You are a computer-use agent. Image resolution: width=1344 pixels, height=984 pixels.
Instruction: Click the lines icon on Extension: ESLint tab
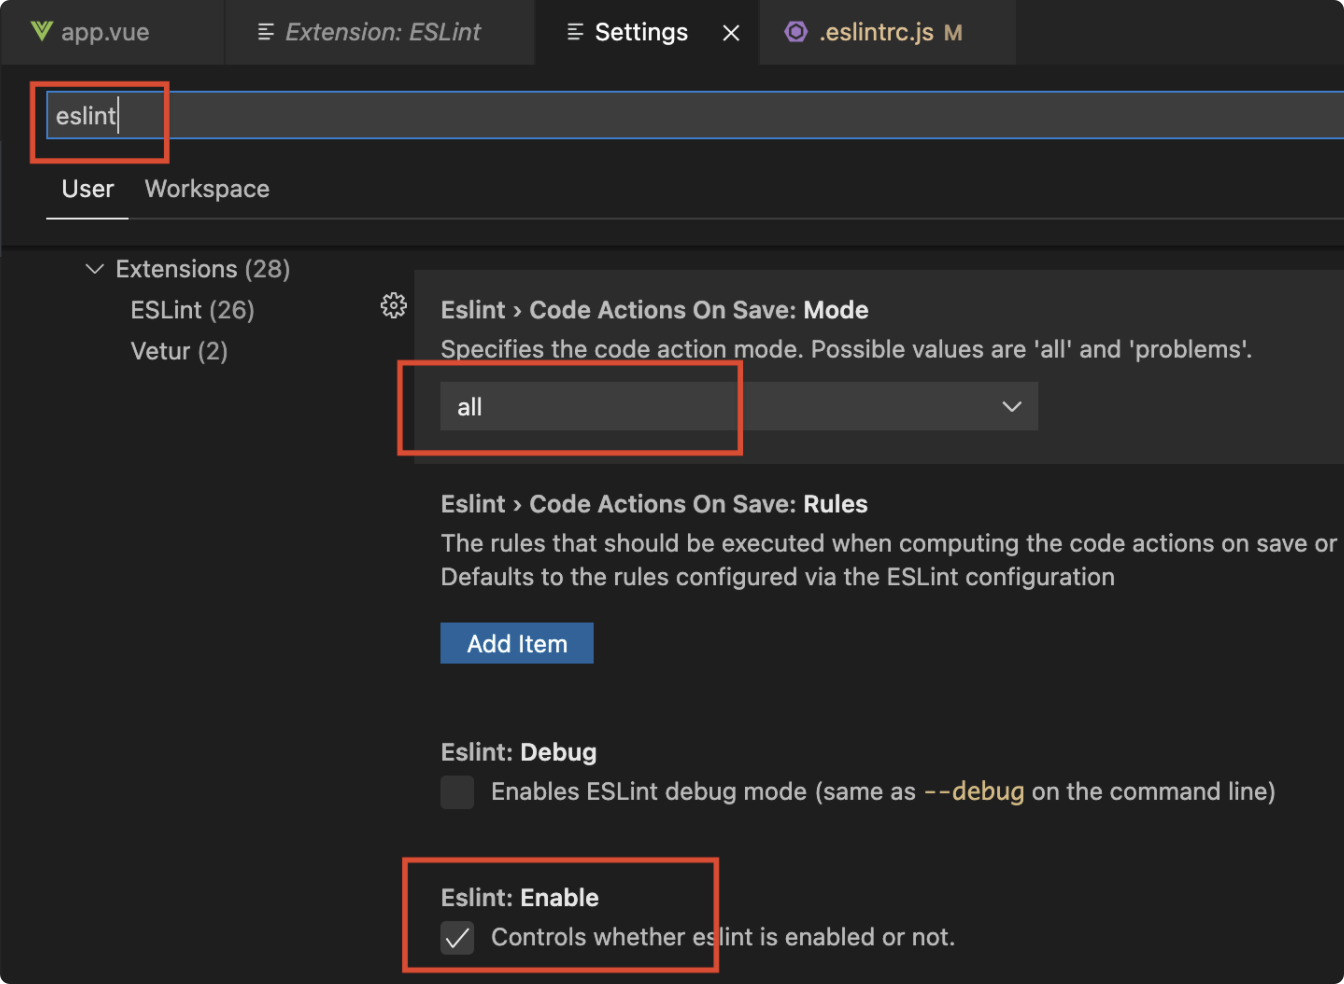[266, 33]
